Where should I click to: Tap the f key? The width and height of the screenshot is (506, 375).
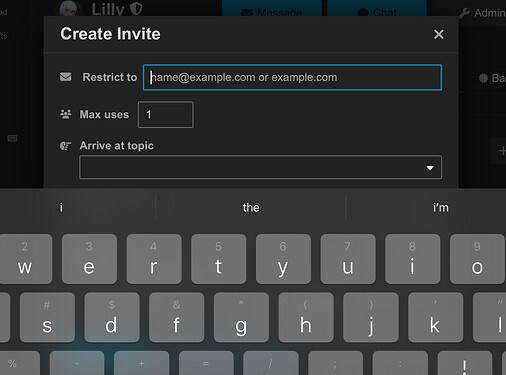[177, 317]
